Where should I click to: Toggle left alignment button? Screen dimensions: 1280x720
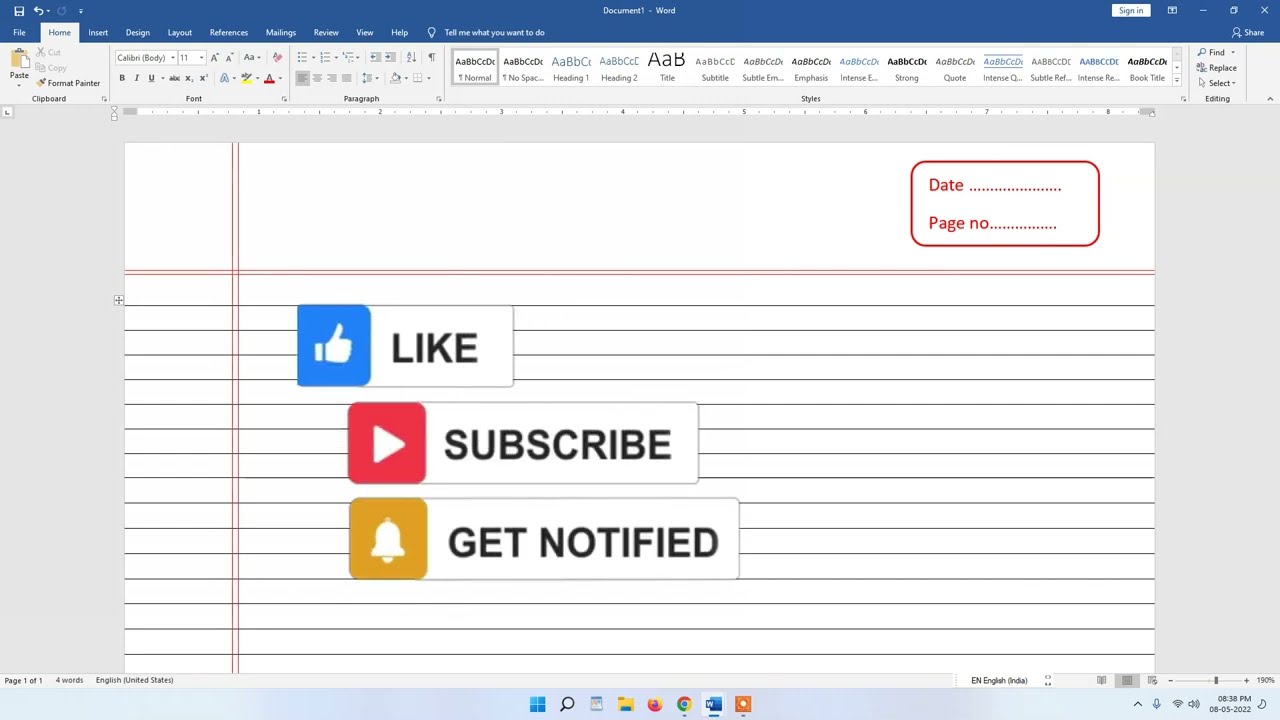point(302,78)
